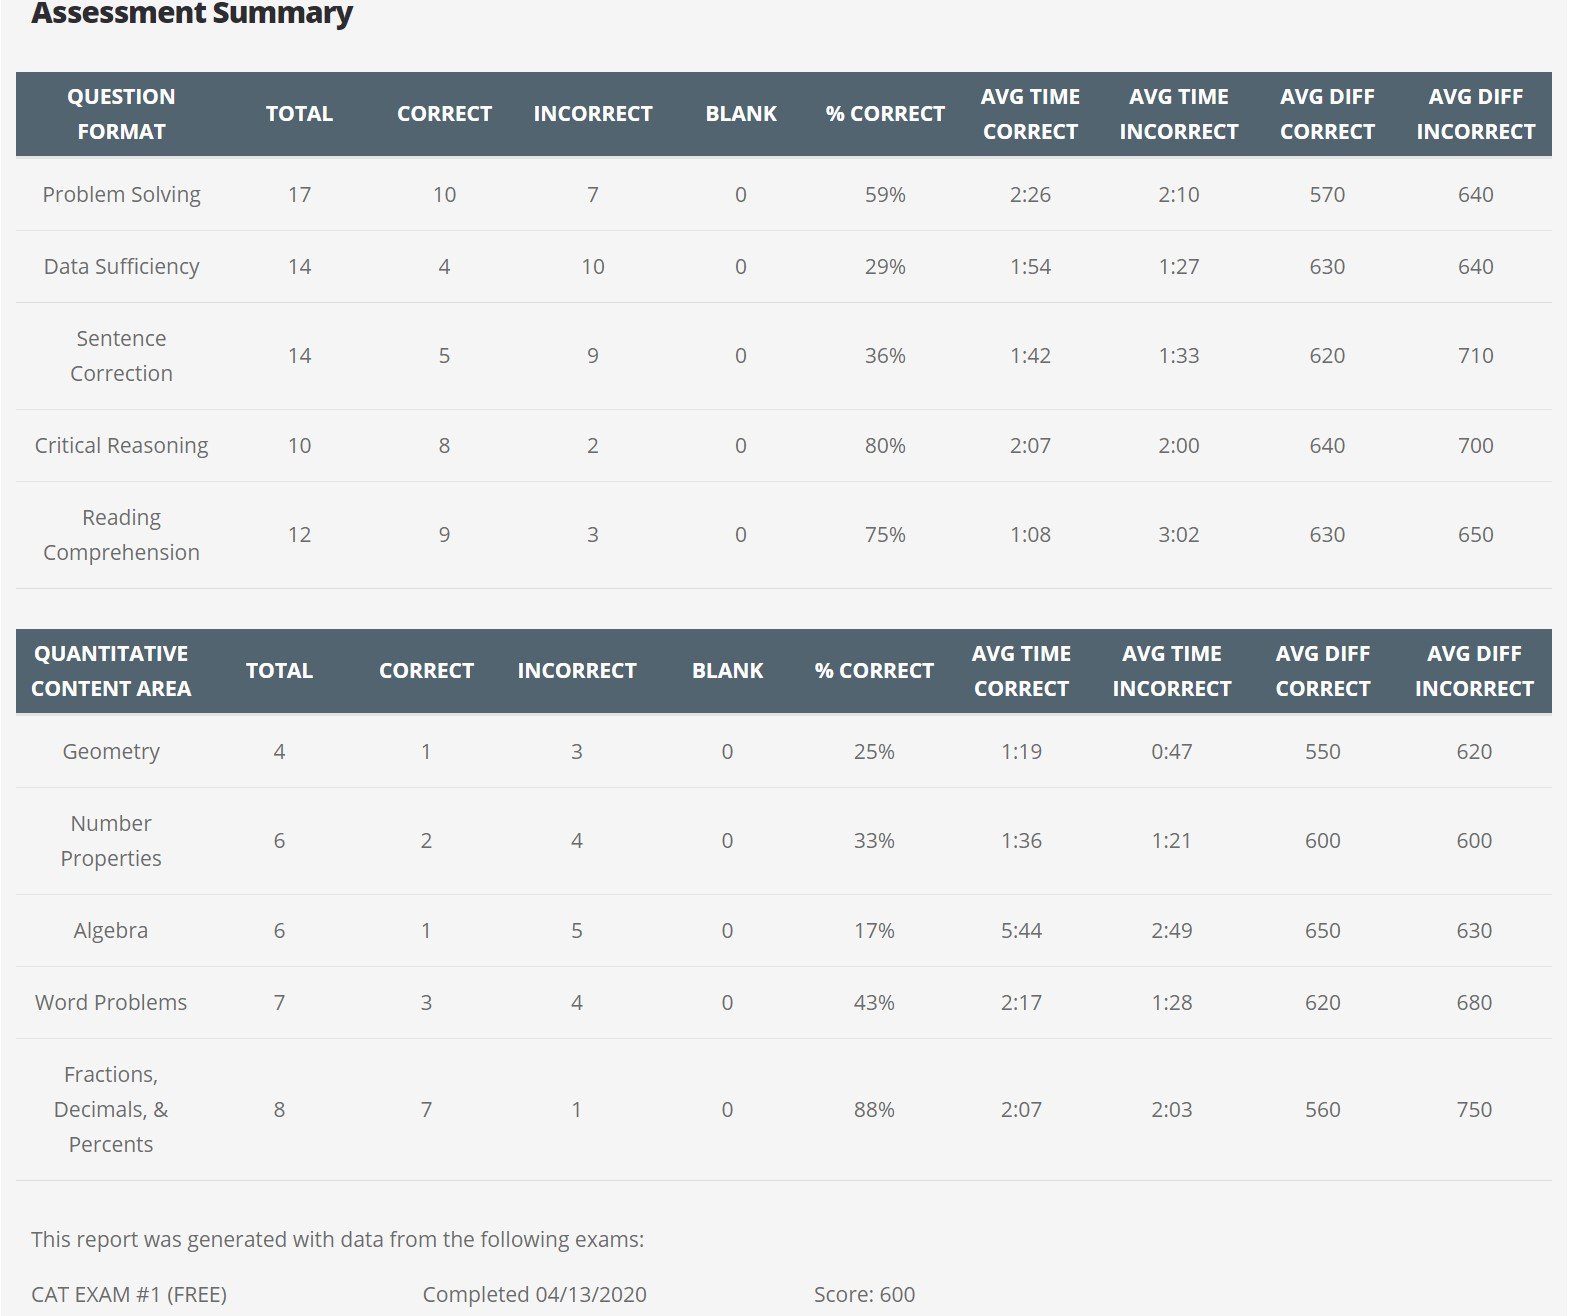This screenshot has width=1571, height=1316.
Task: Click the 3:02 average time for Reading Comprehension
Action: 1178,535
